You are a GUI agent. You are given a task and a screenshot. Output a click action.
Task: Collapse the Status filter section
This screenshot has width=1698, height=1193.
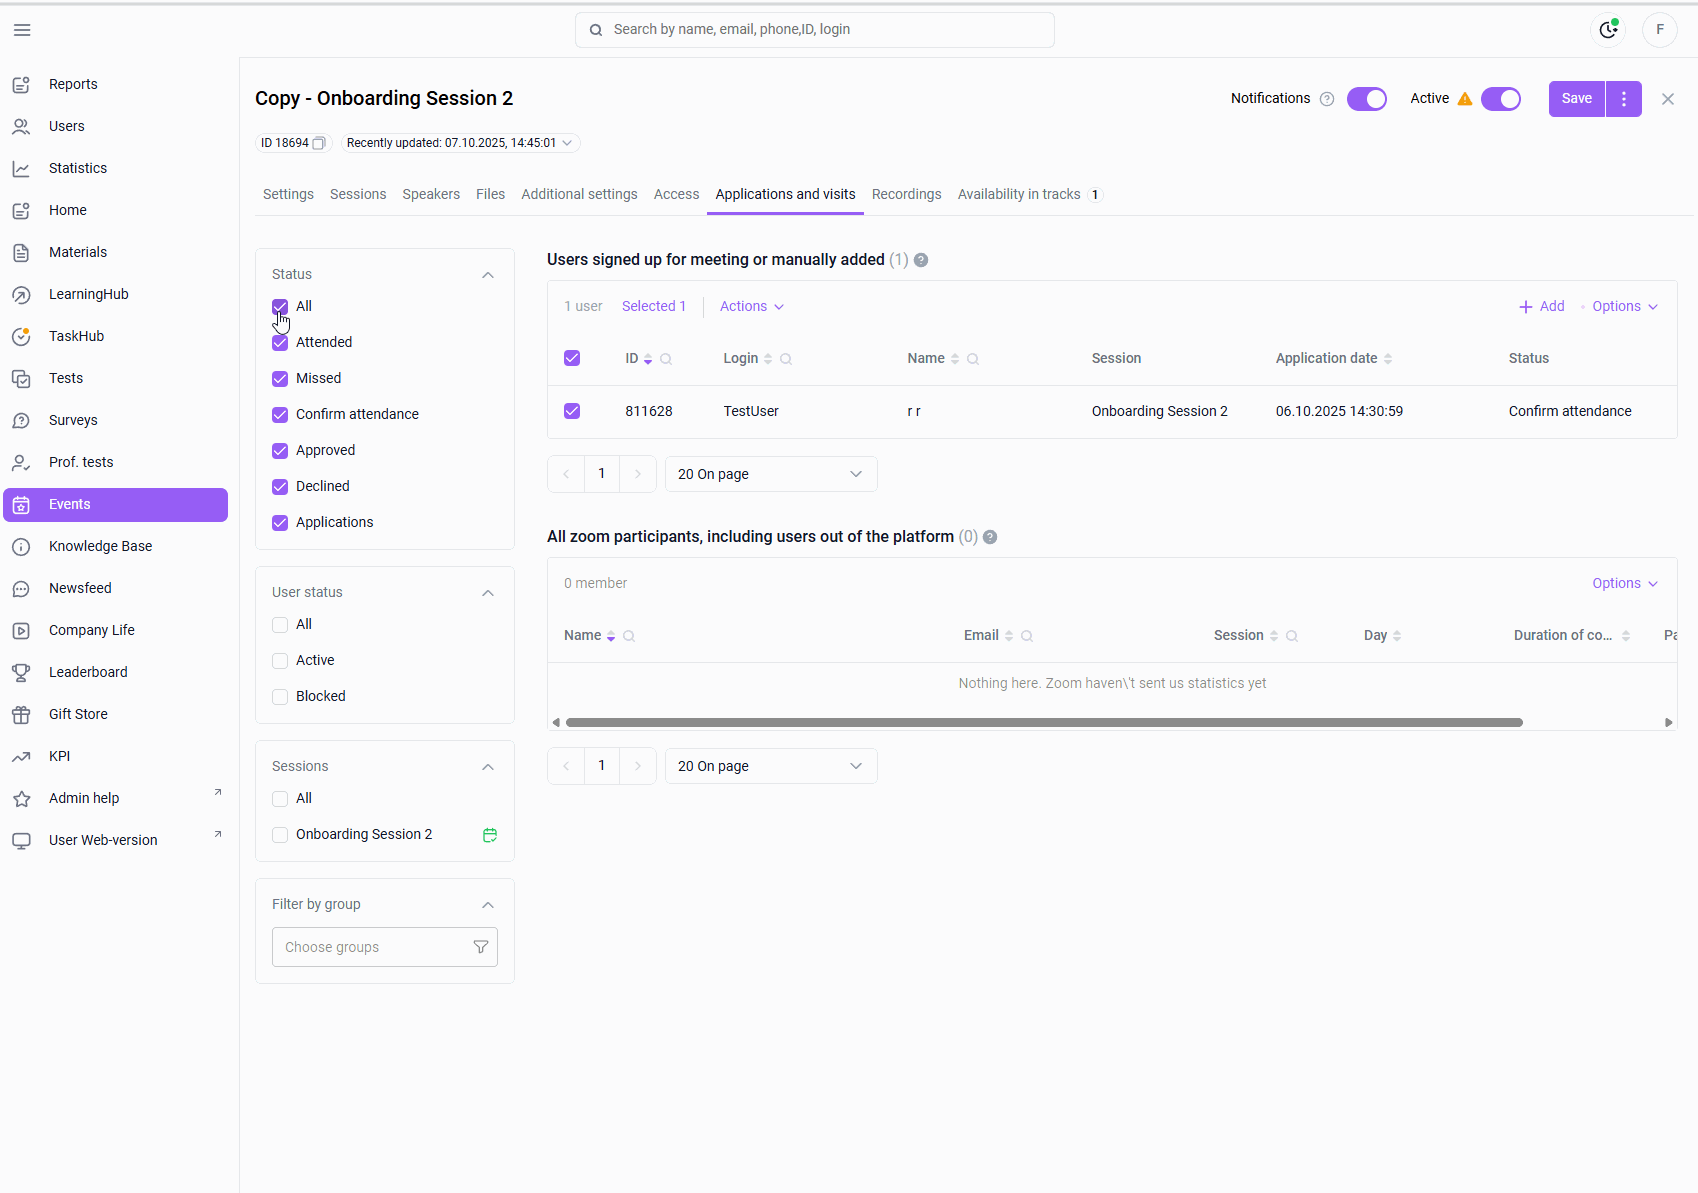[488, 275]
